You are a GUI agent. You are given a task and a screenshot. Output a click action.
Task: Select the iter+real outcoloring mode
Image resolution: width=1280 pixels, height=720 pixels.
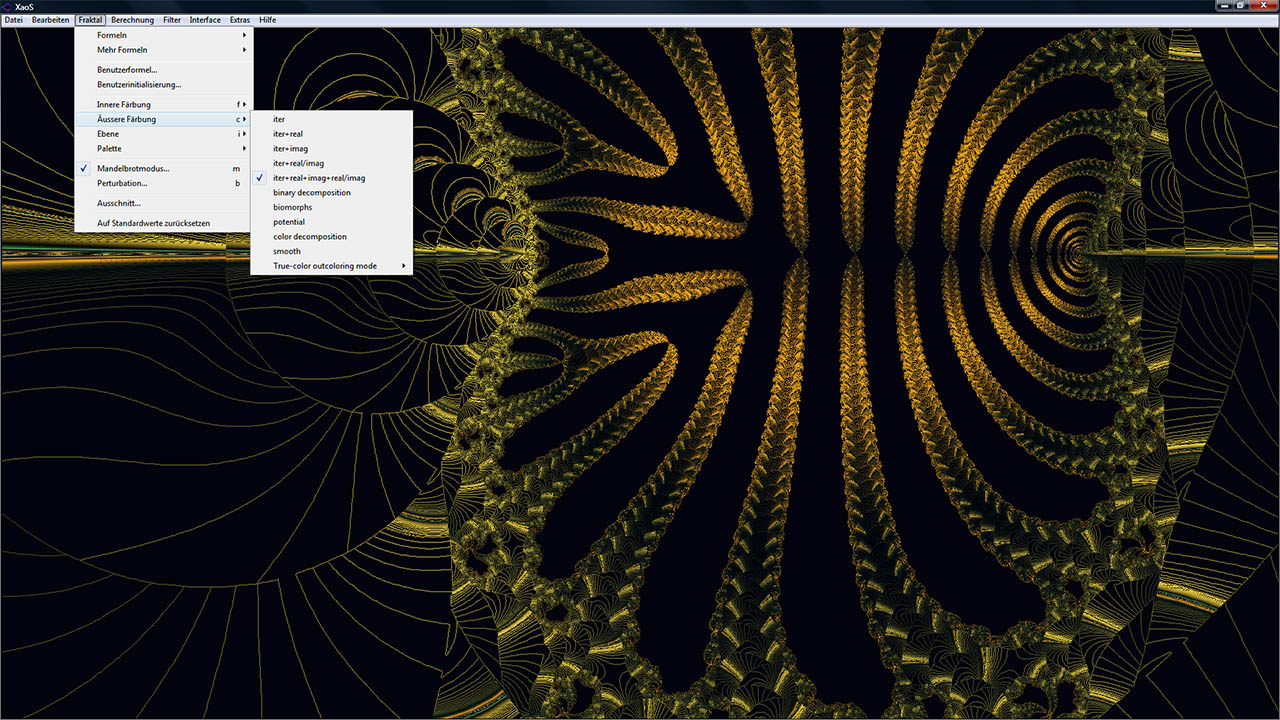point(331,134)
